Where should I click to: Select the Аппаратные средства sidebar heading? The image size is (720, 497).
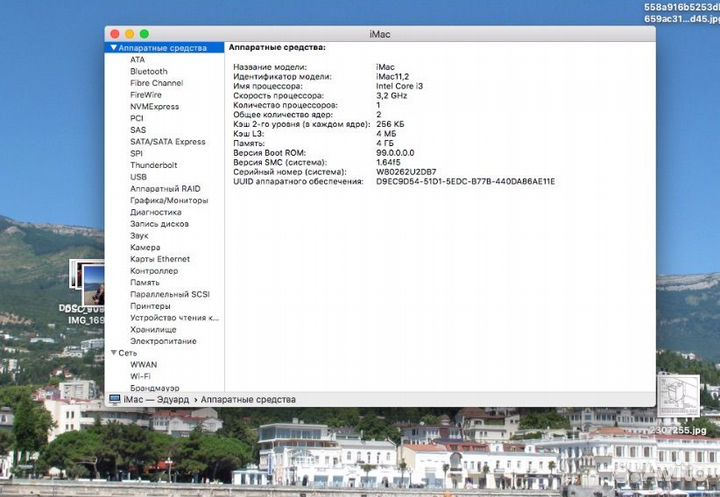pyautogui.click(x=164, y=48)
